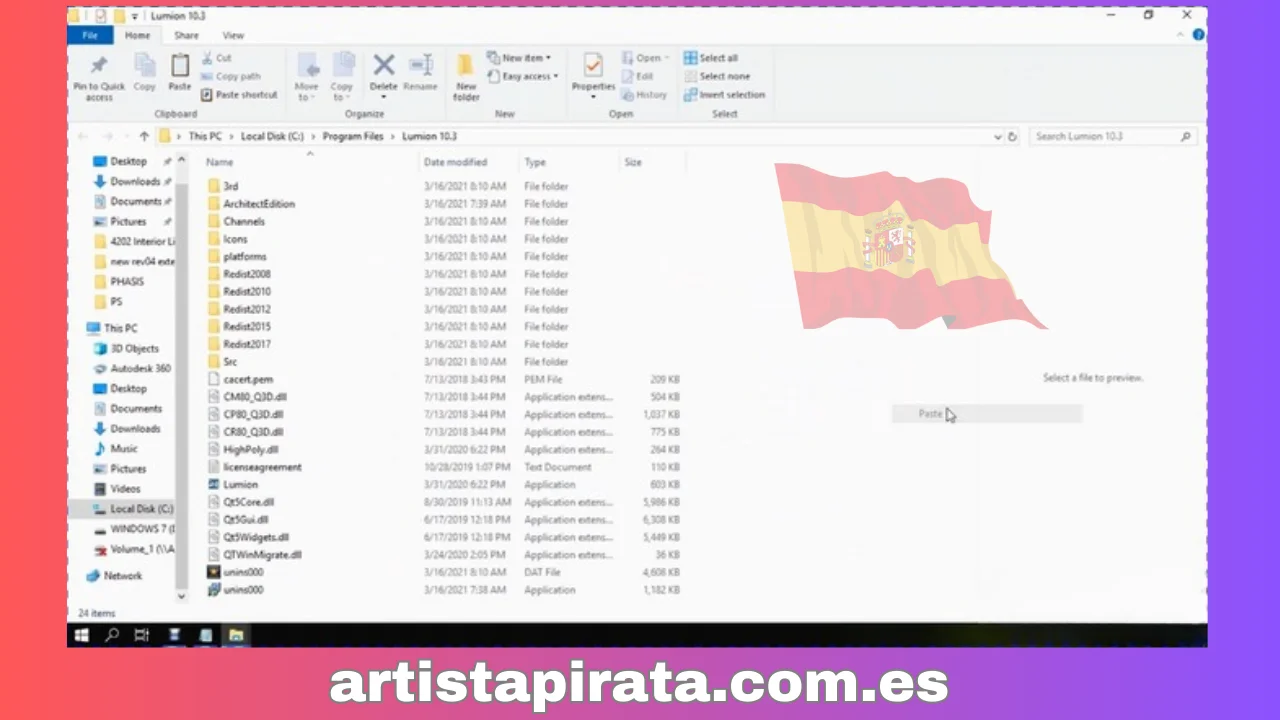1280x720 pixels.
Task: Click Program Files in the address path
Action: click(354, 136)
